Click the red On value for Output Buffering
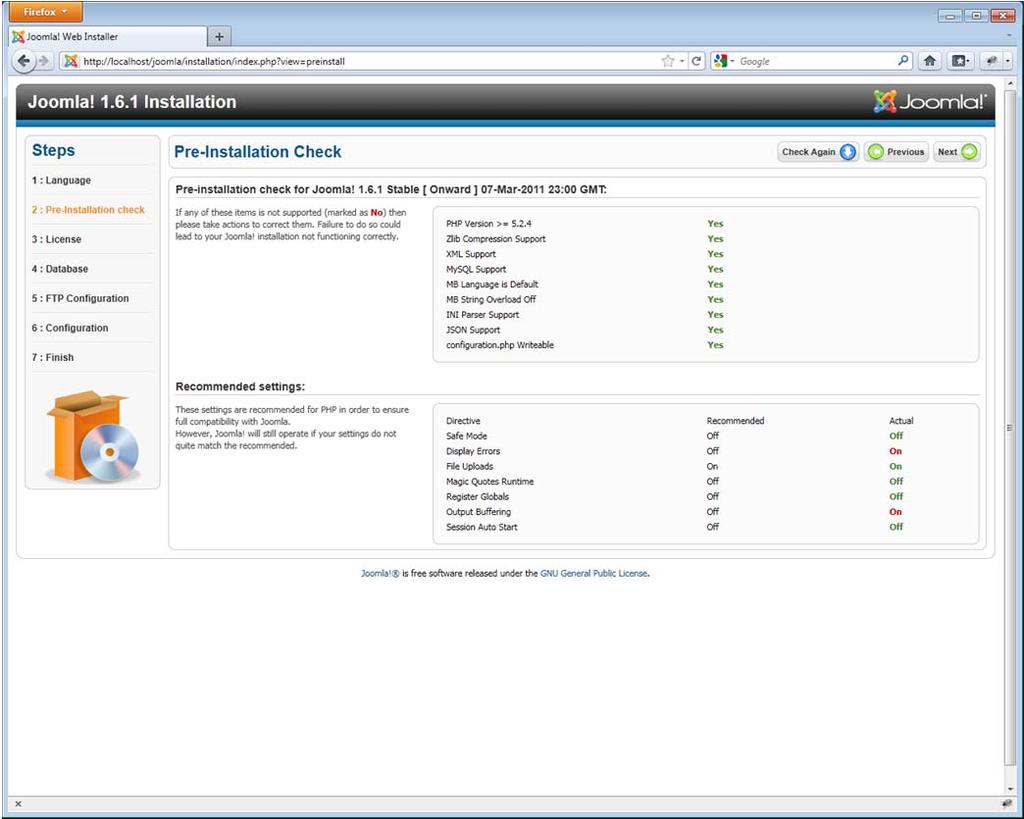 coord(895,512)
